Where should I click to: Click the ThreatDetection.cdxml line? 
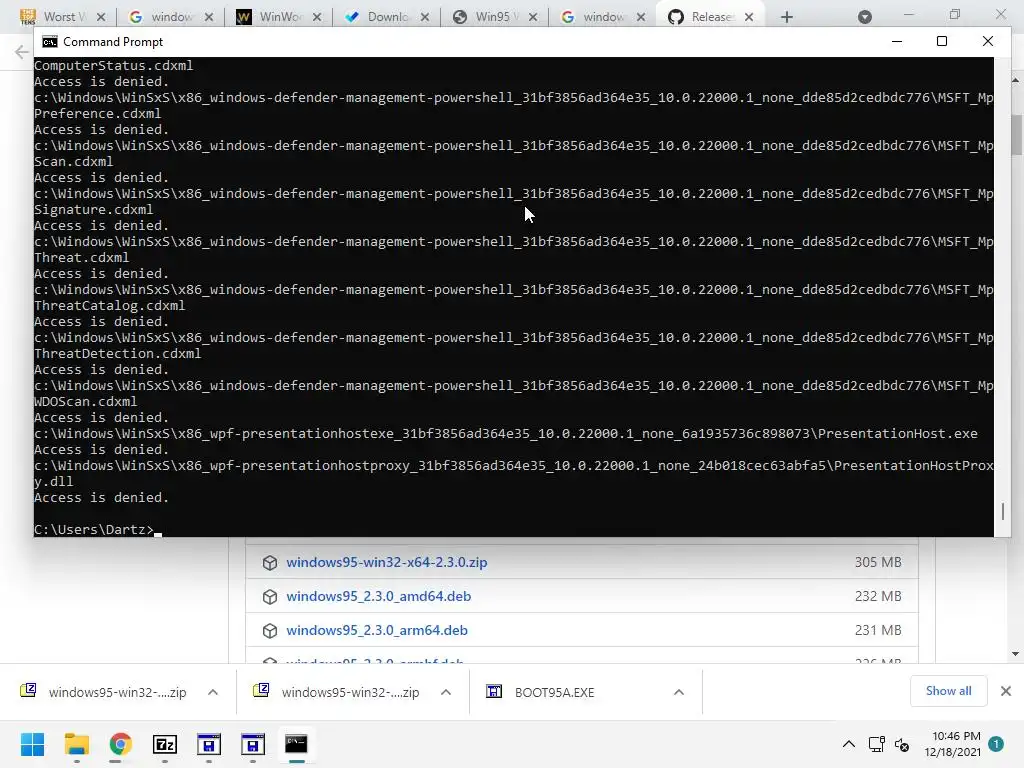tap(118, 353)
